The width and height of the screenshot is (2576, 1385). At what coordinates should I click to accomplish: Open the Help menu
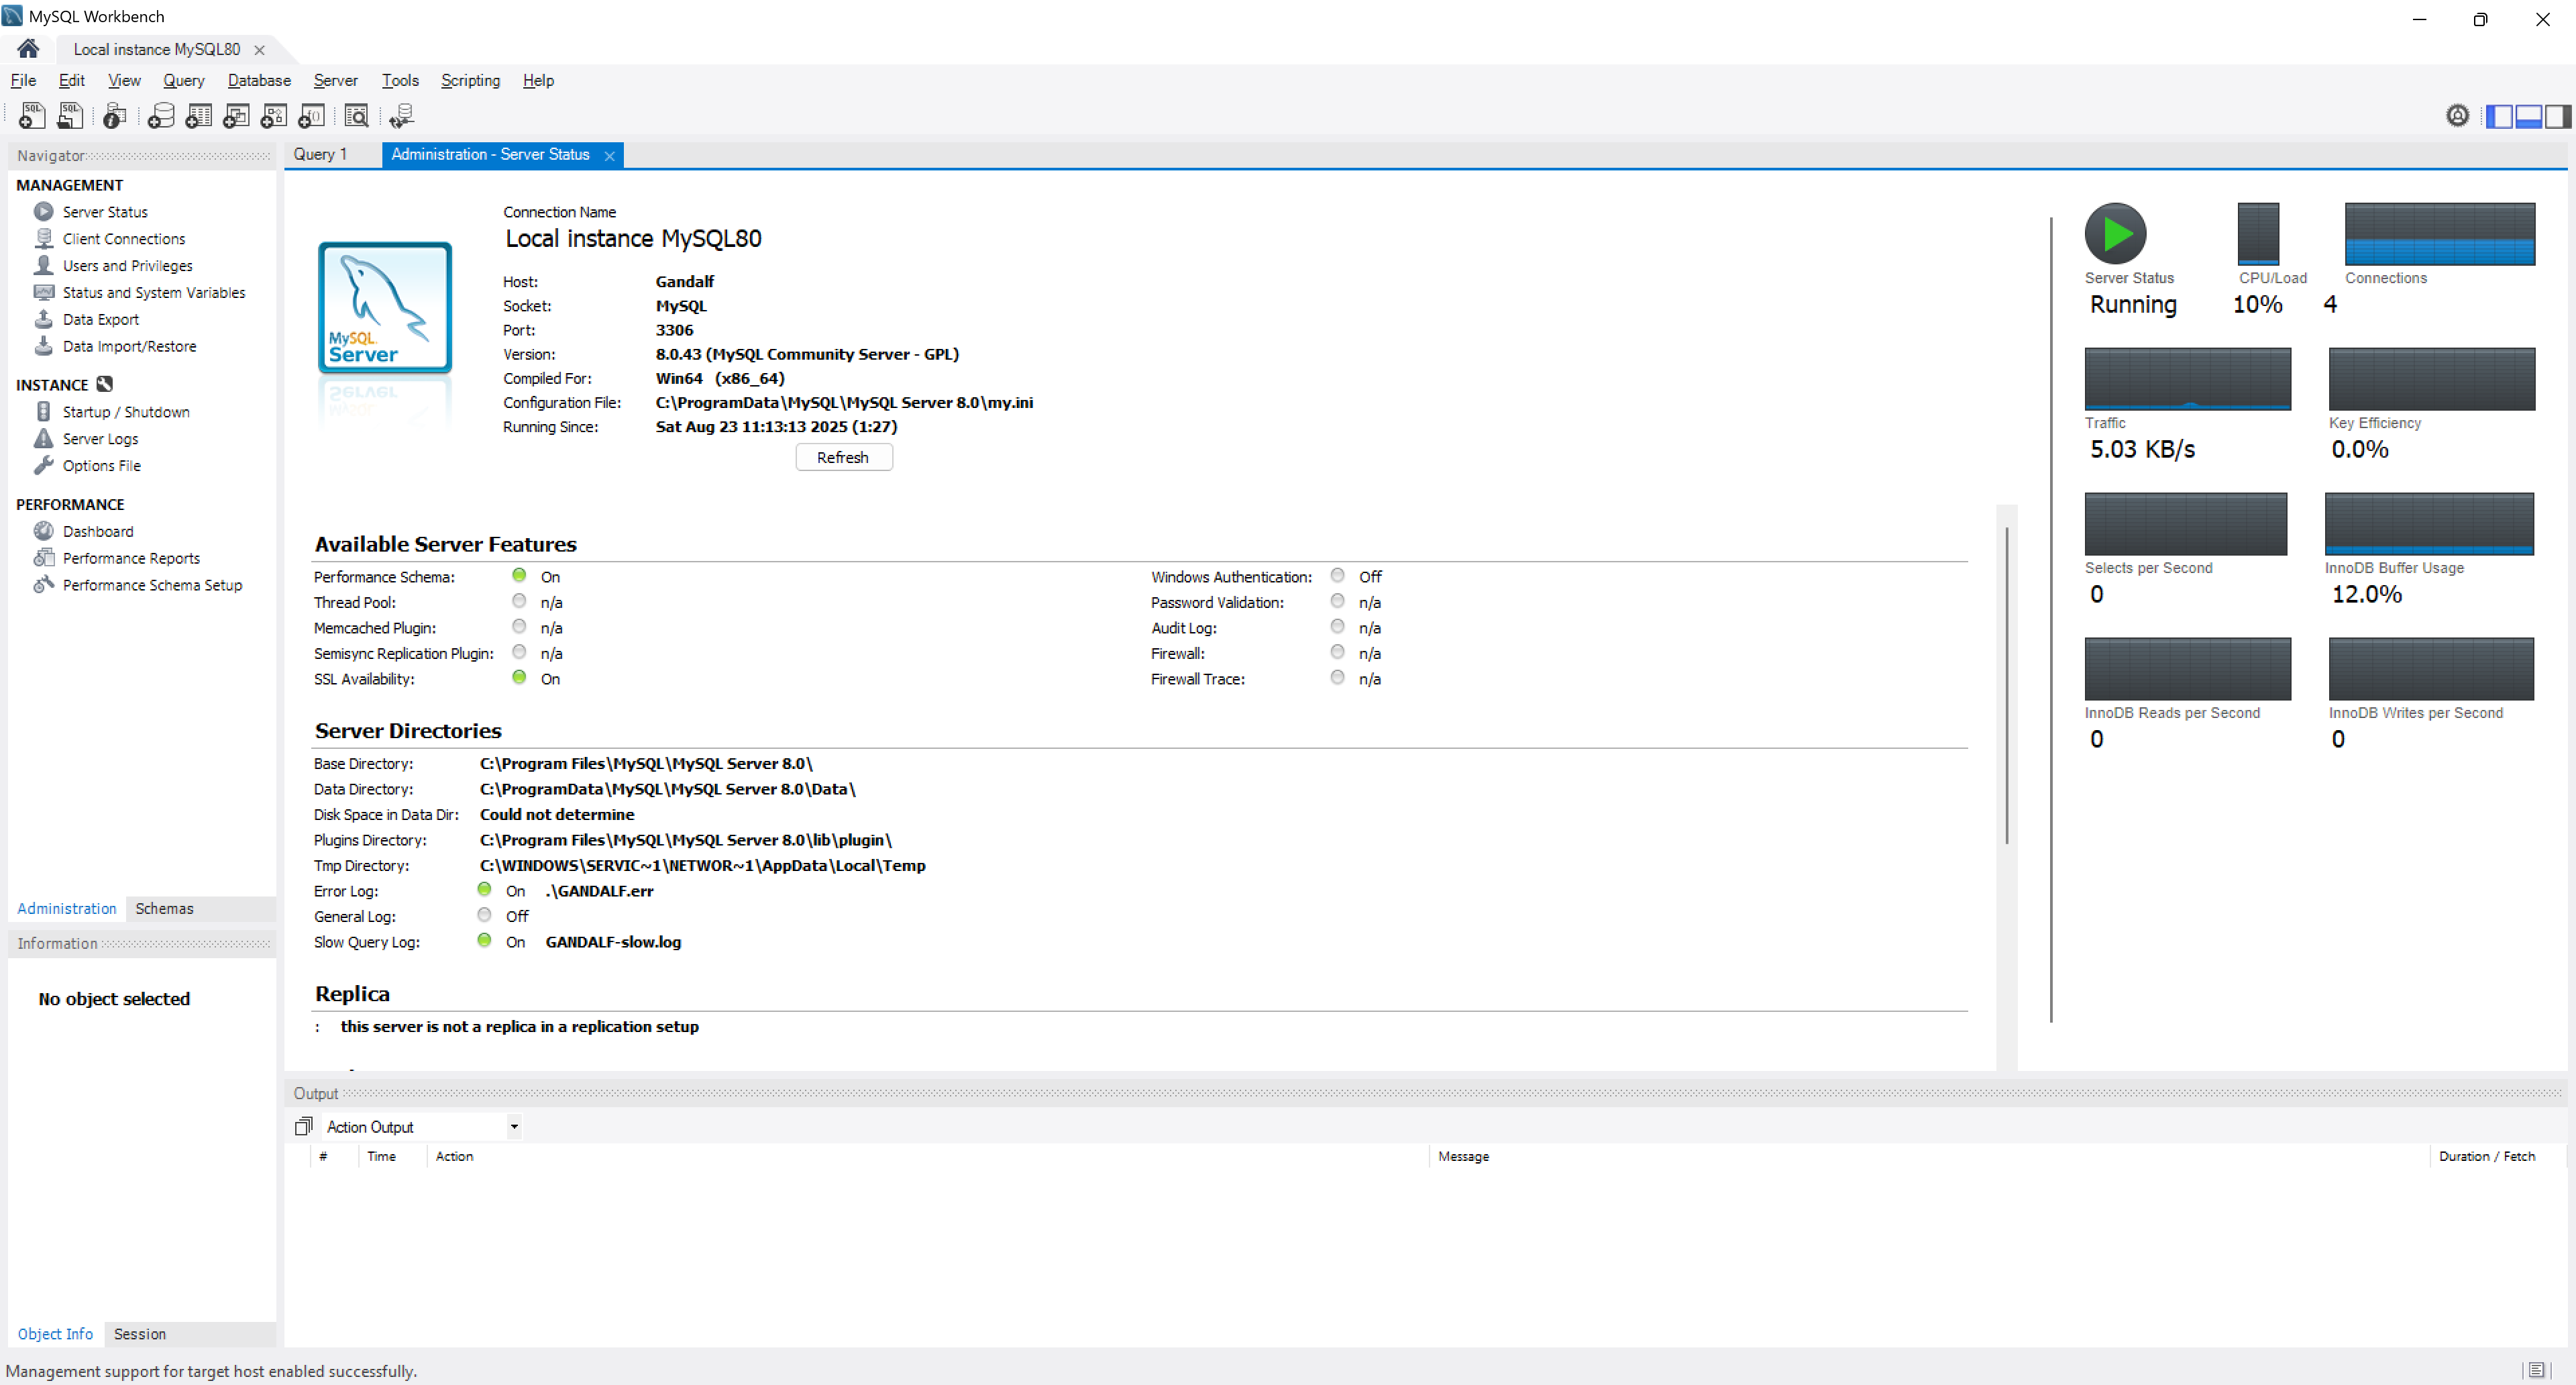[x=538, y=81]
